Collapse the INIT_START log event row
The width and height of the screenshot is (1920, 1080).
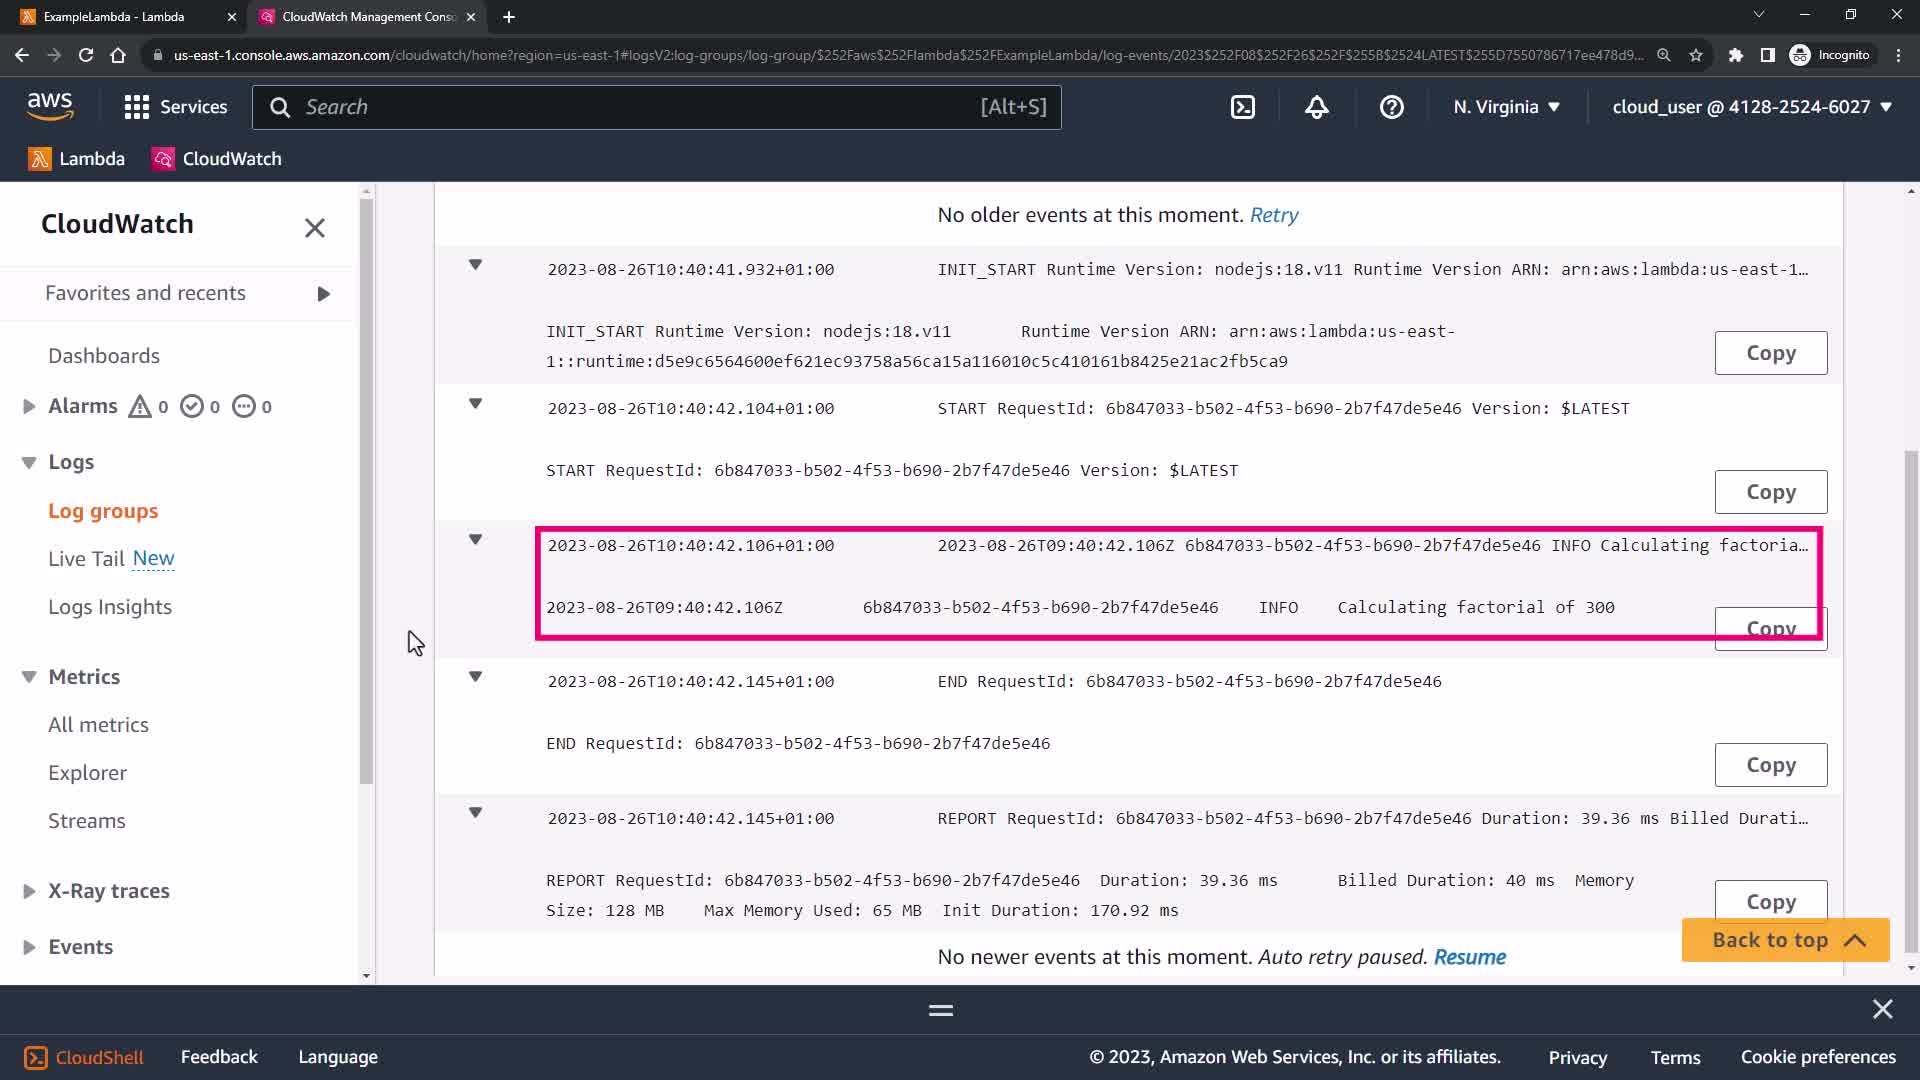point(476,265)
